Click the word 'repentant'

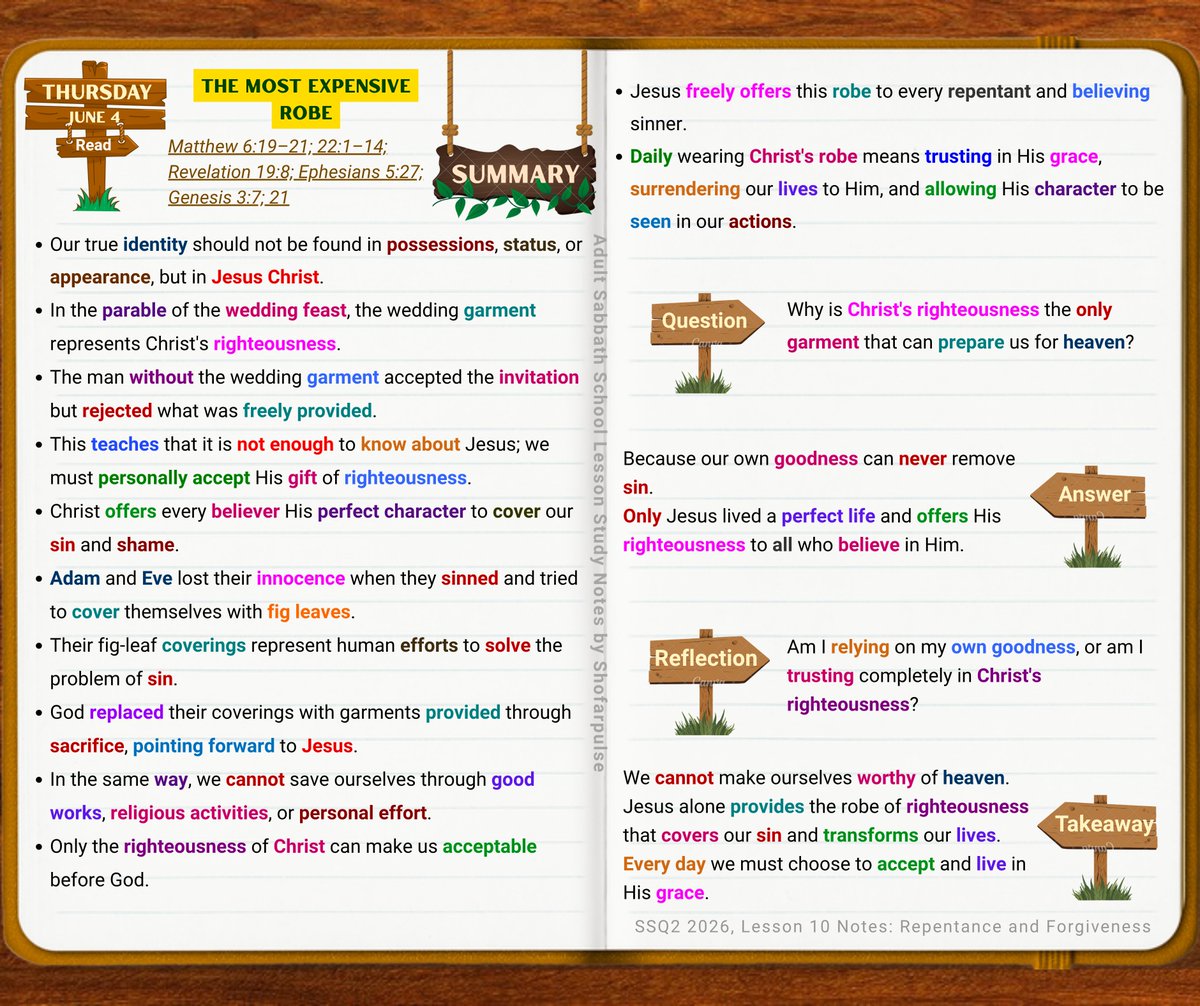click(x=989, y=91)
